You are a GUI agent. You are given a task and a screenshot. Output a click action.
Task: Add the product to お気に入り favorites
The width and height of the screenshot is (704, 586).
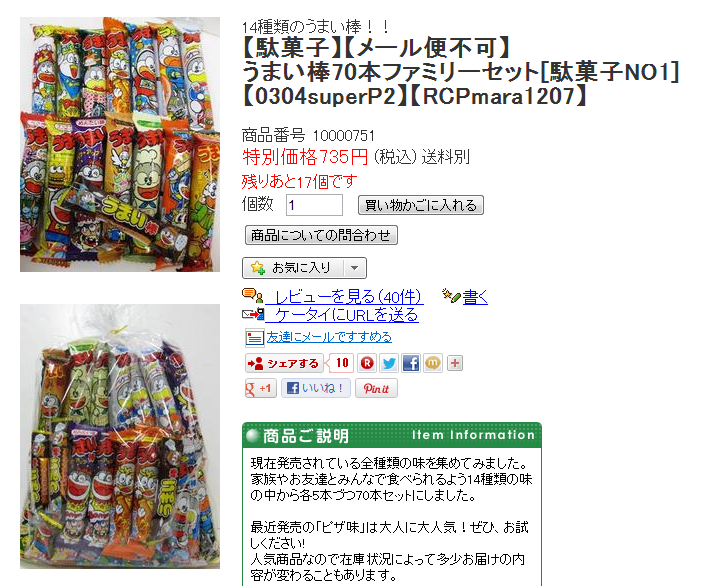294,268
